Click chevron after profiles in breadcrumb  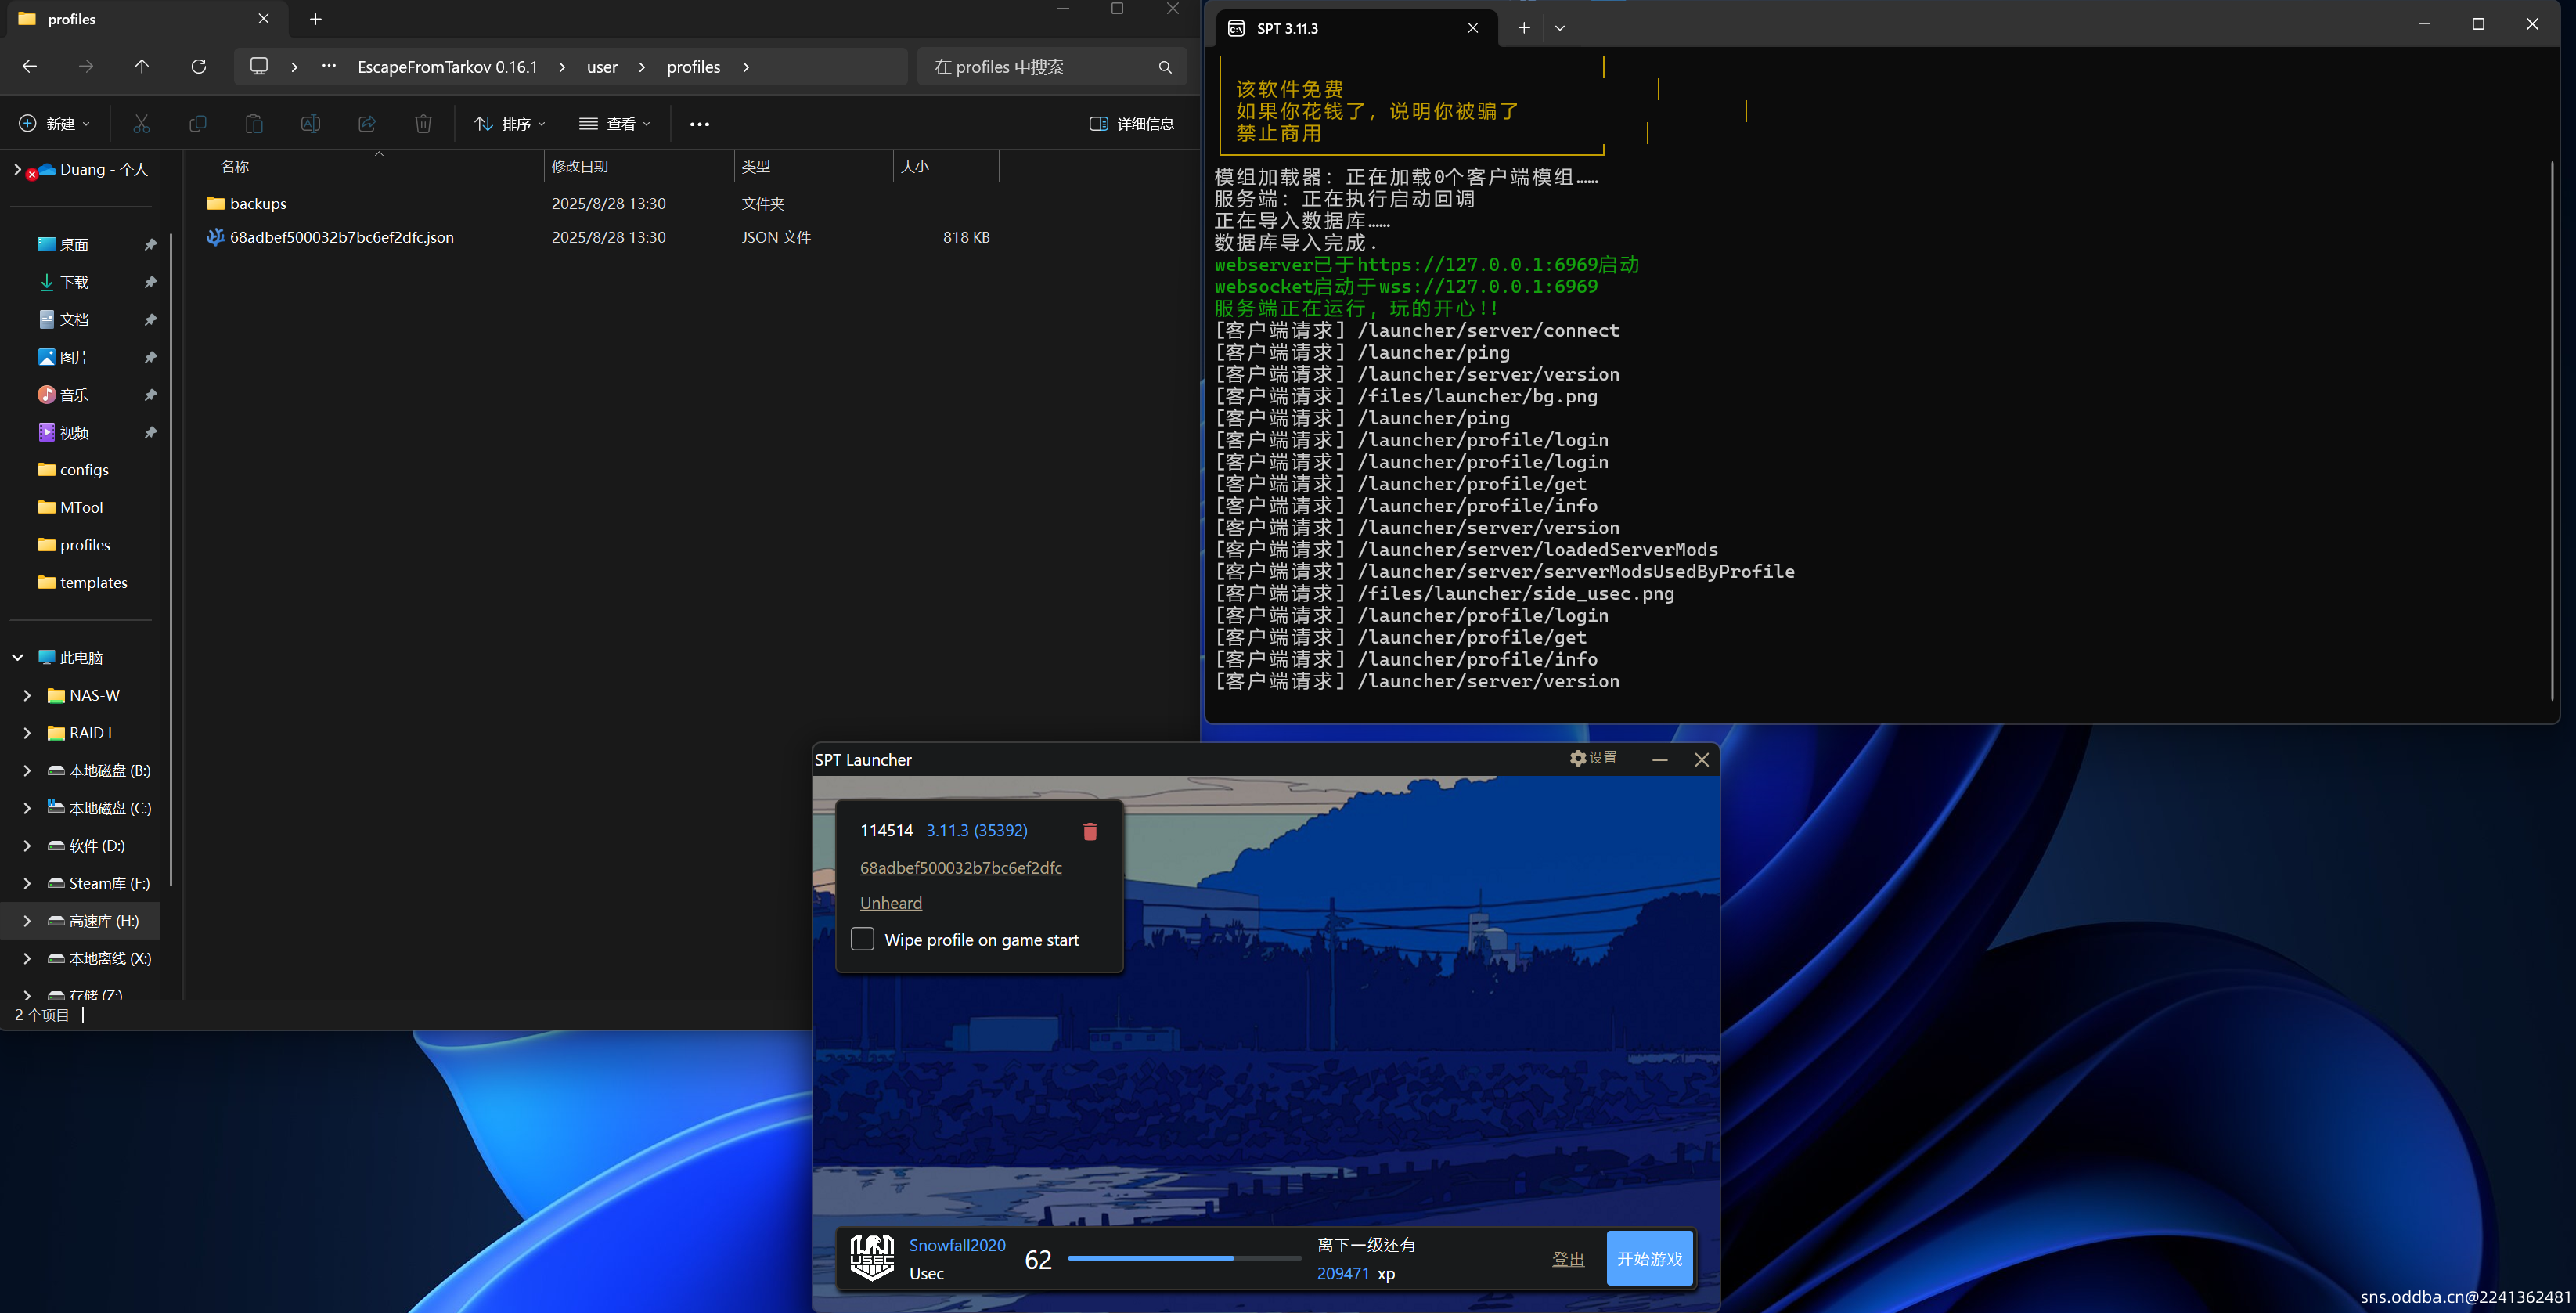(x=746, y=67)
